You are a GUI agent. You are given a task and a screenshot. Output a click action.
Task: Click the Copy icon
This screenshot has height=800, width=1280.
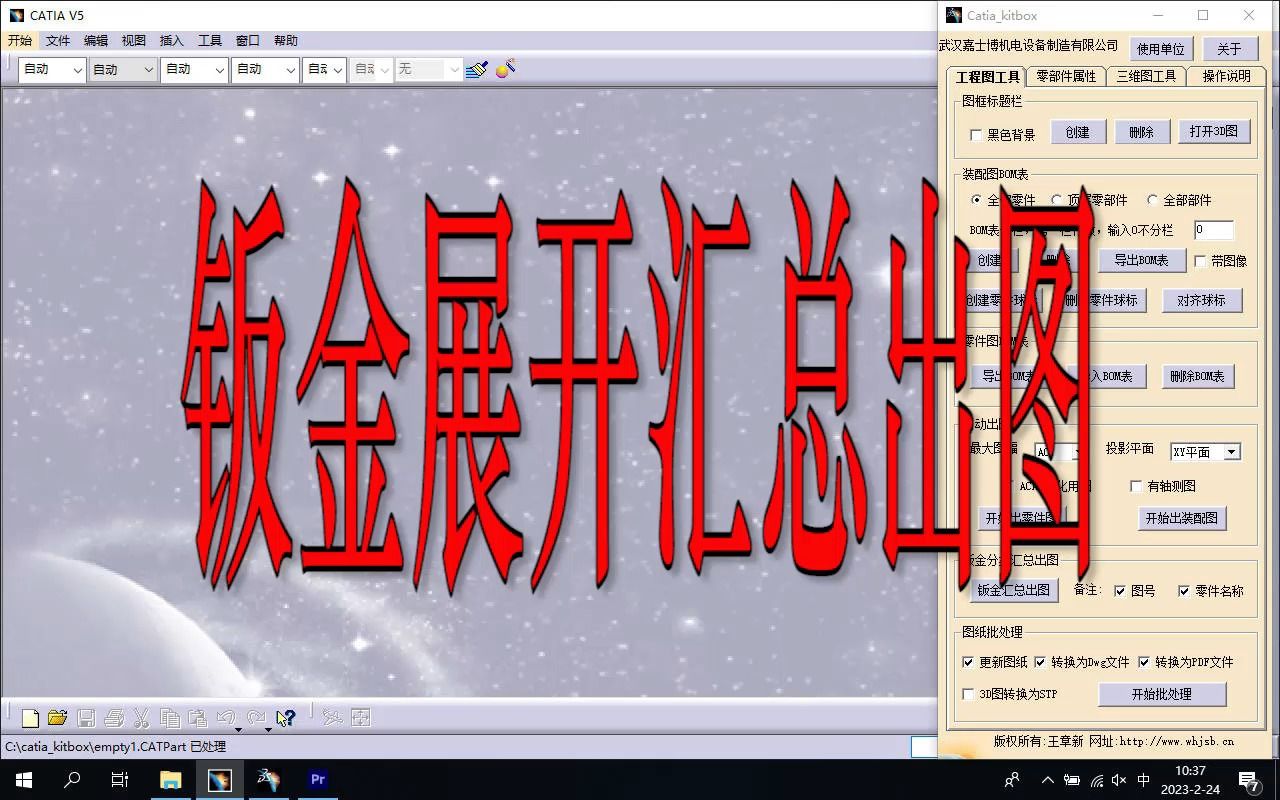click(x=170, y=717)
